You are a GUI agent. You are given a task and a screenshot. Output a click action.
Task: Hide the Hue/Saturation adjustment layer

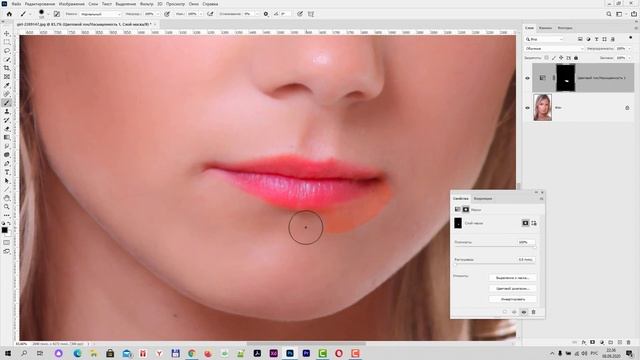coord(527,78)
